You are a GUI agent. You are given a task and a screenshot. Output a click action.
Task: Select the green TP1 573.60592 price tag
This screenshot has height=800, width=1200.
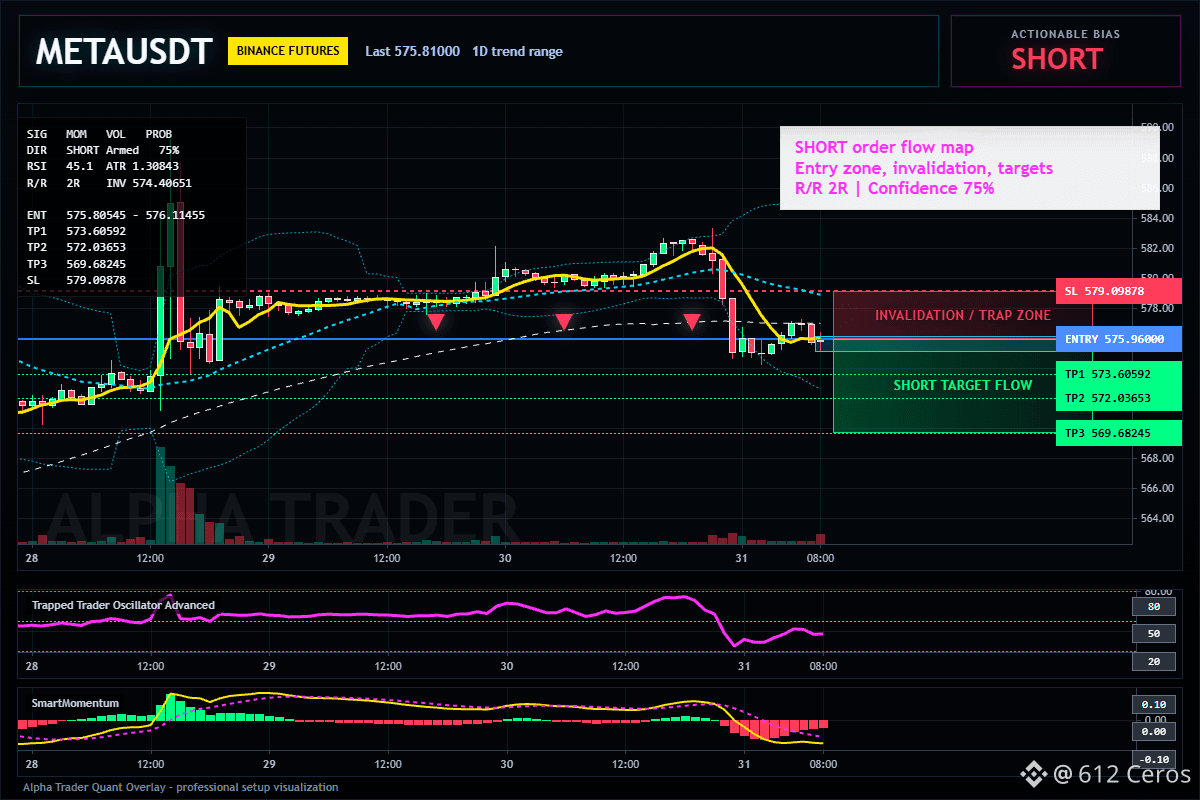tap(1119, 374)
